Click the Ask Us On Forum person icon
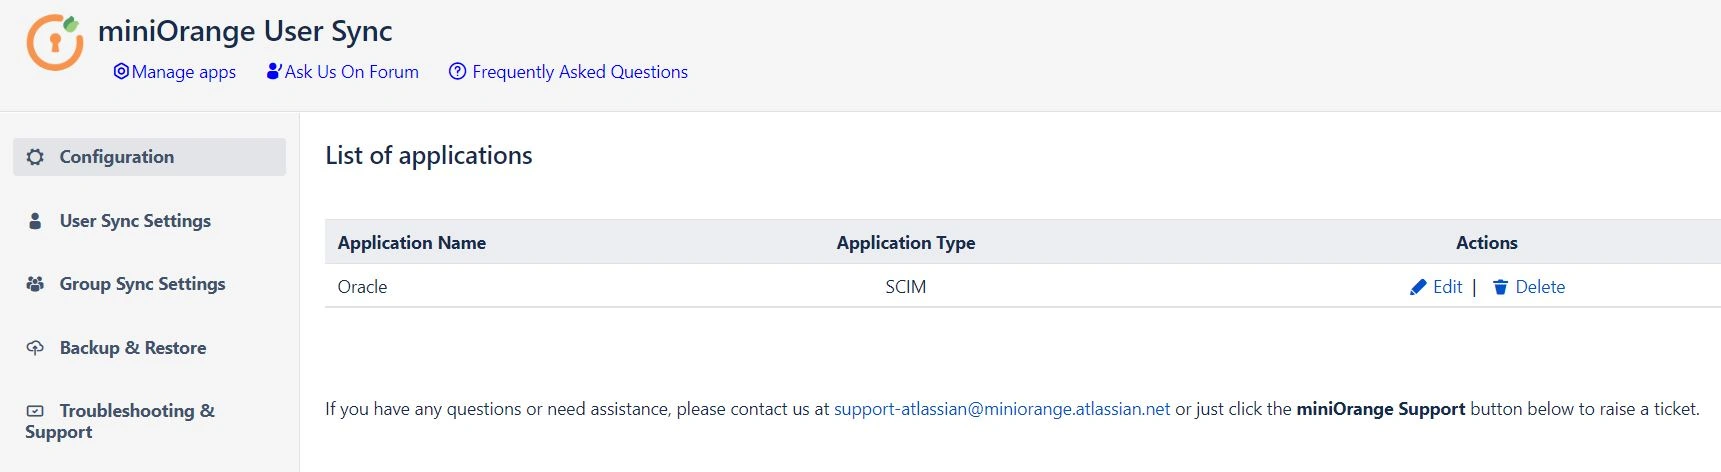 click(x=273, y=72)
